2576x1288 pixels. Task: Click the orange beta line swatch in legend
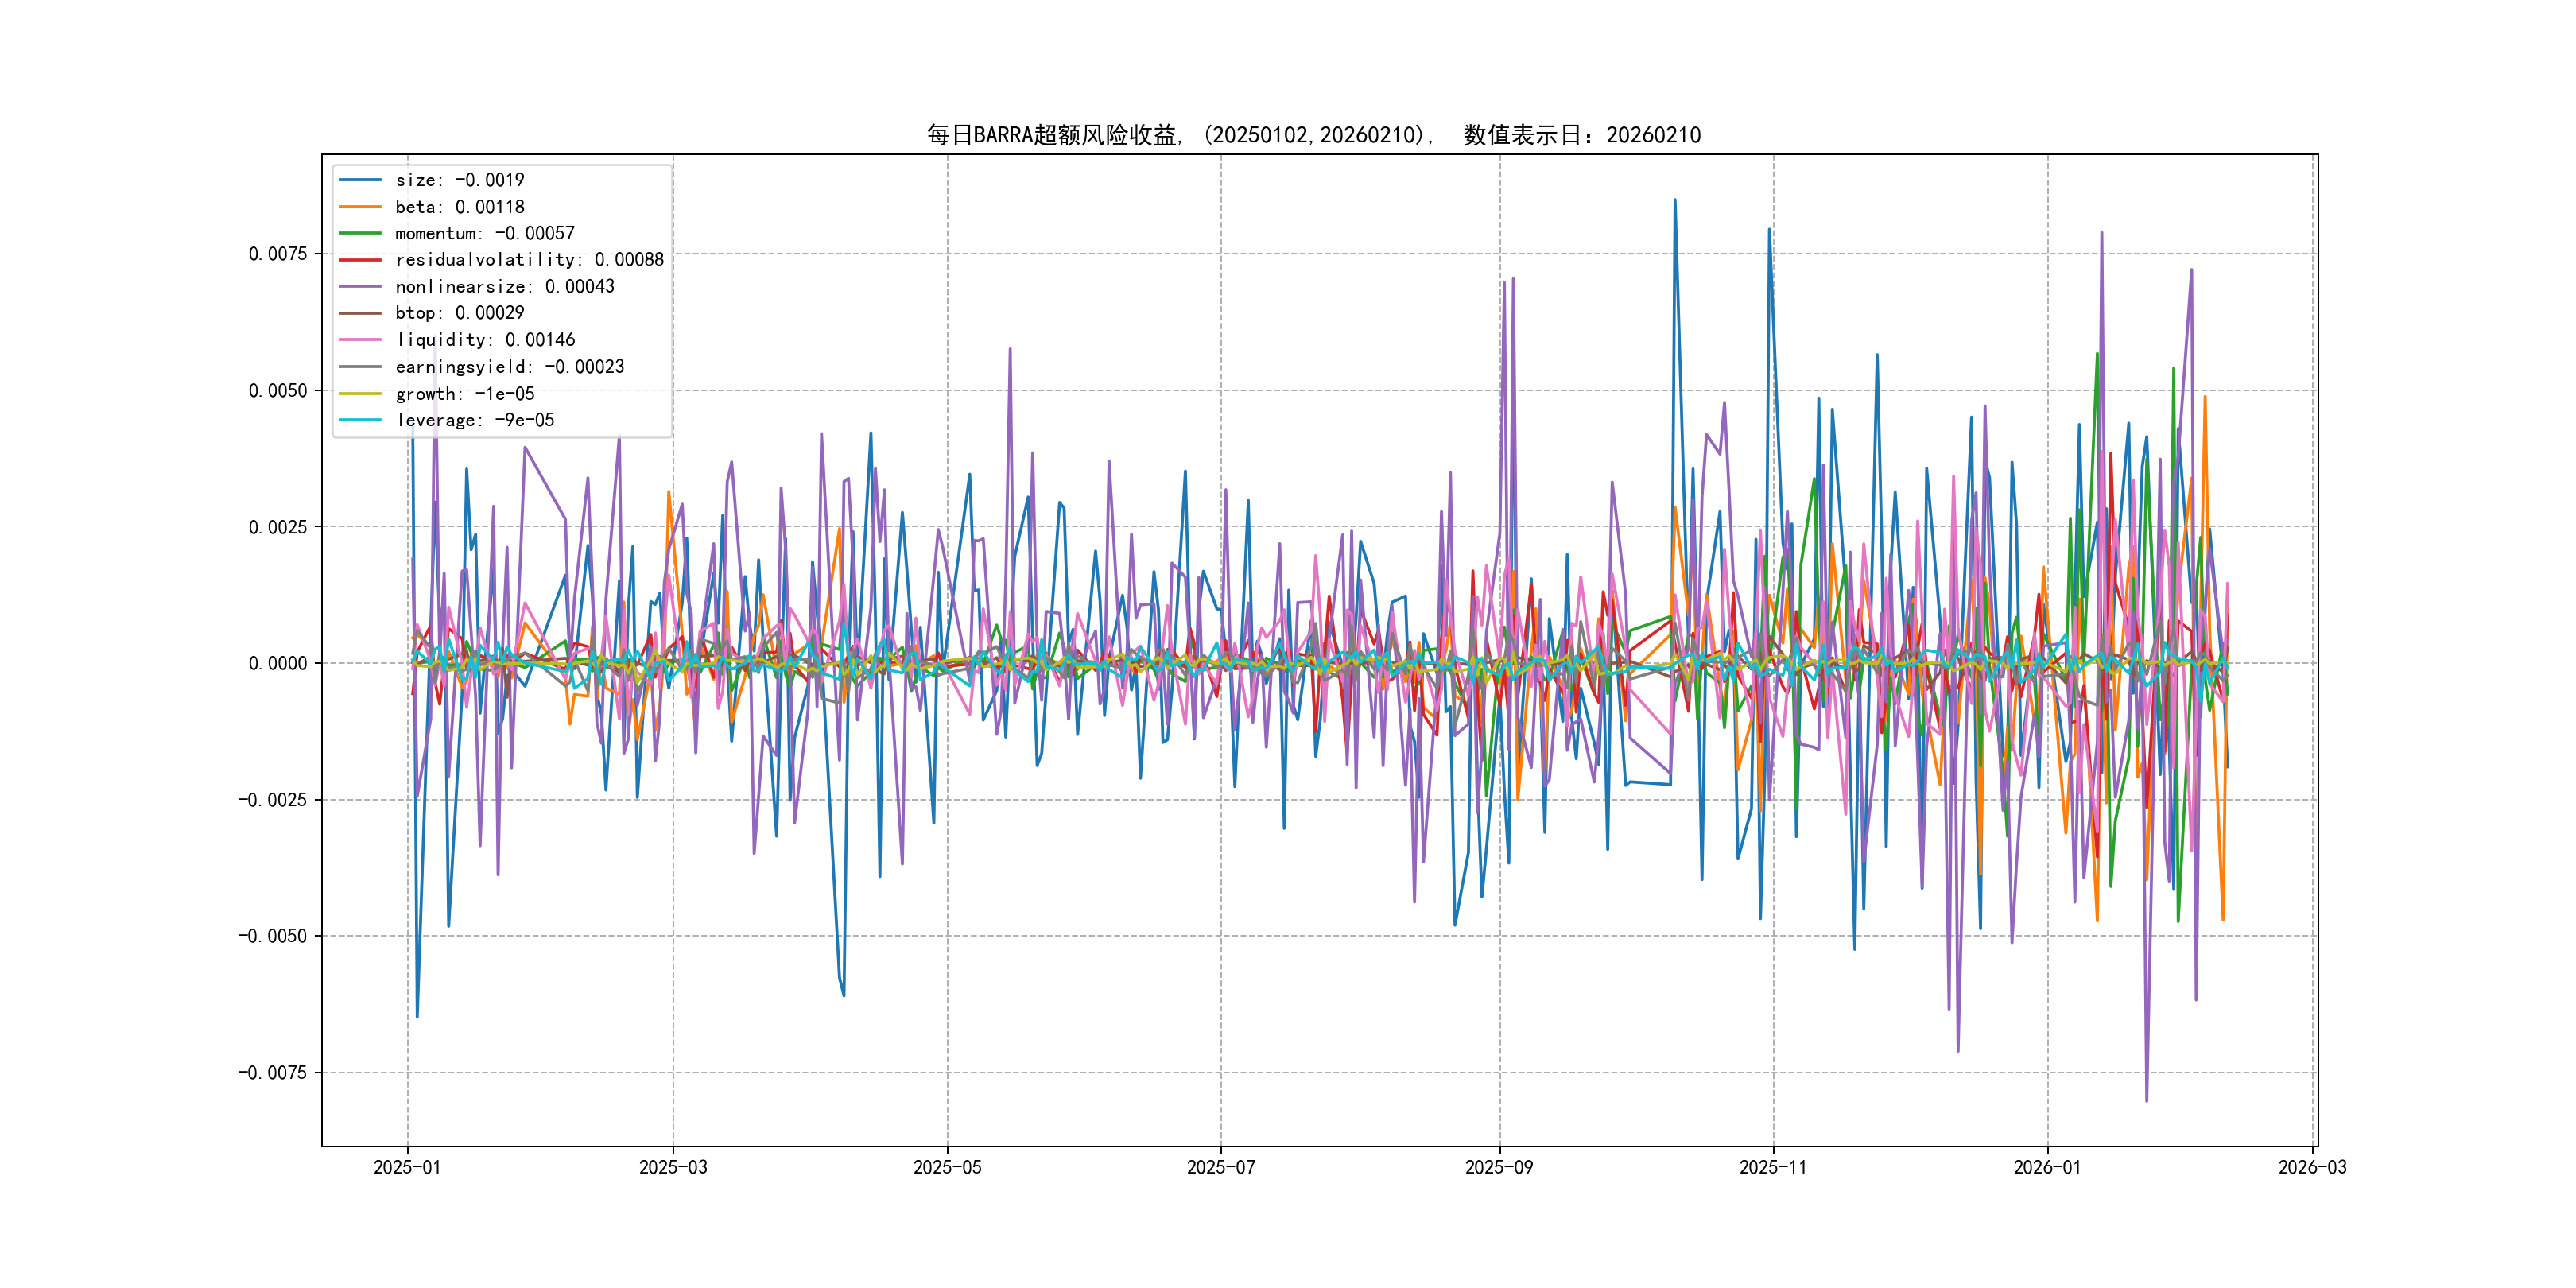click(x=360, y=207)
